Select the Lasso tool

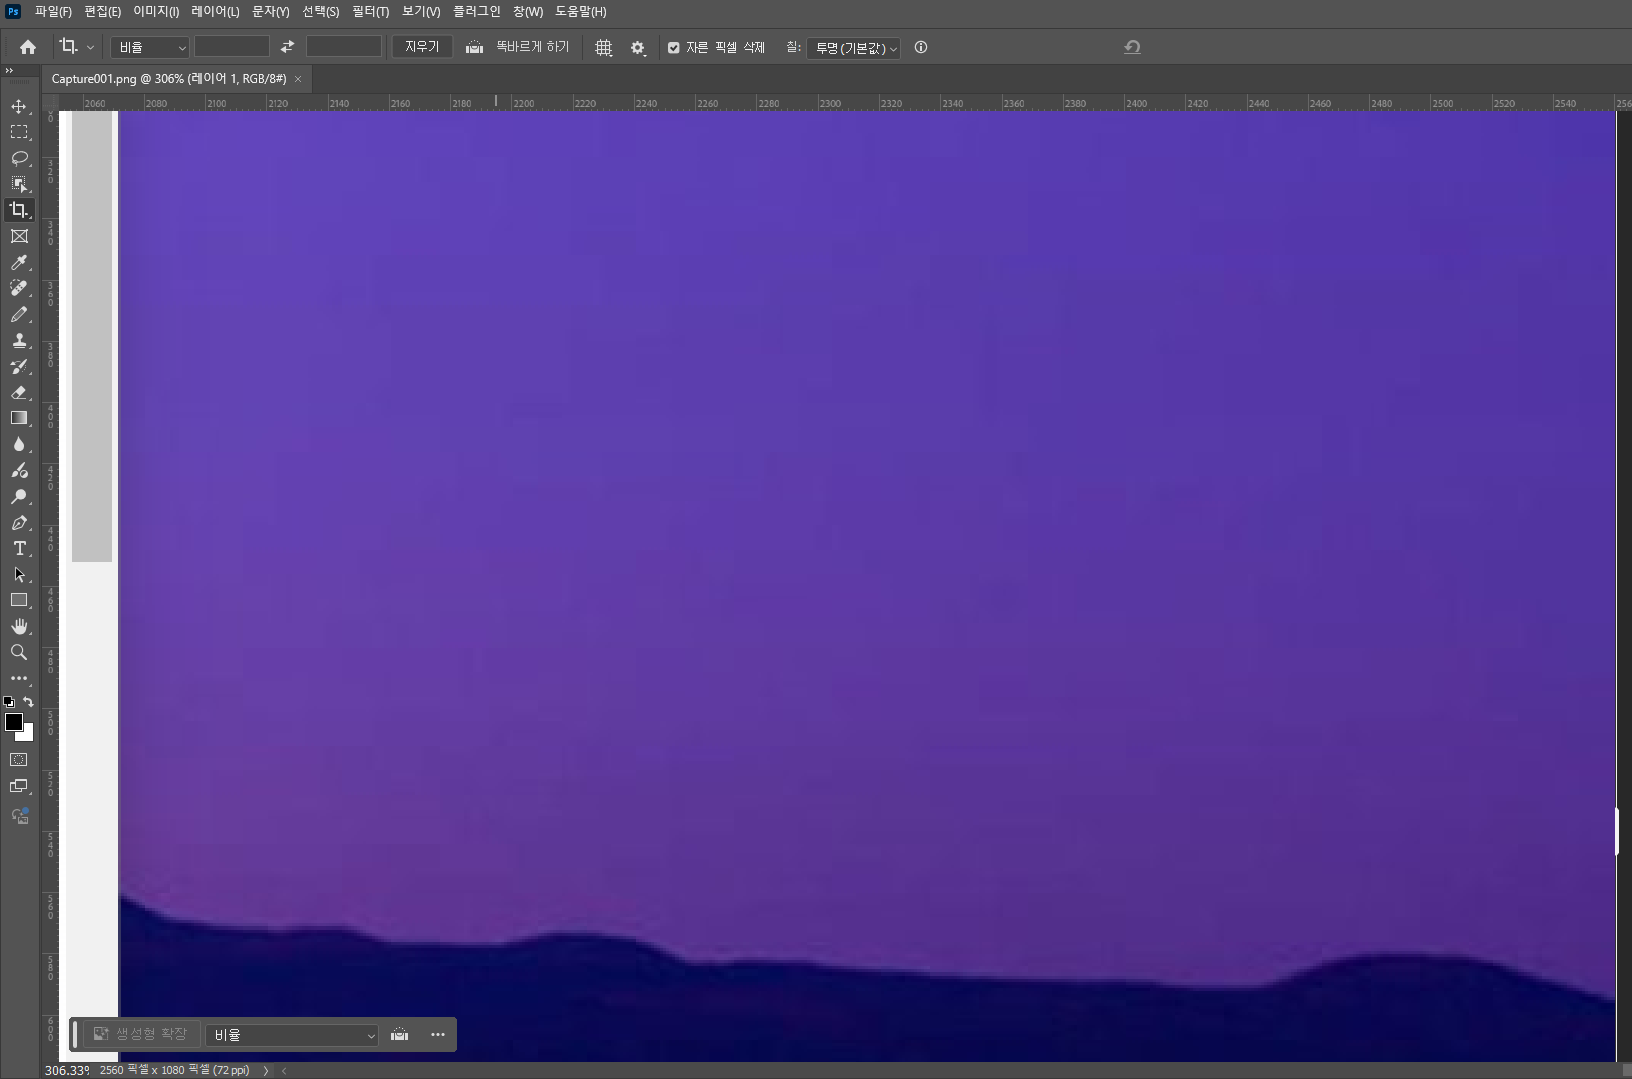(19, 158)
